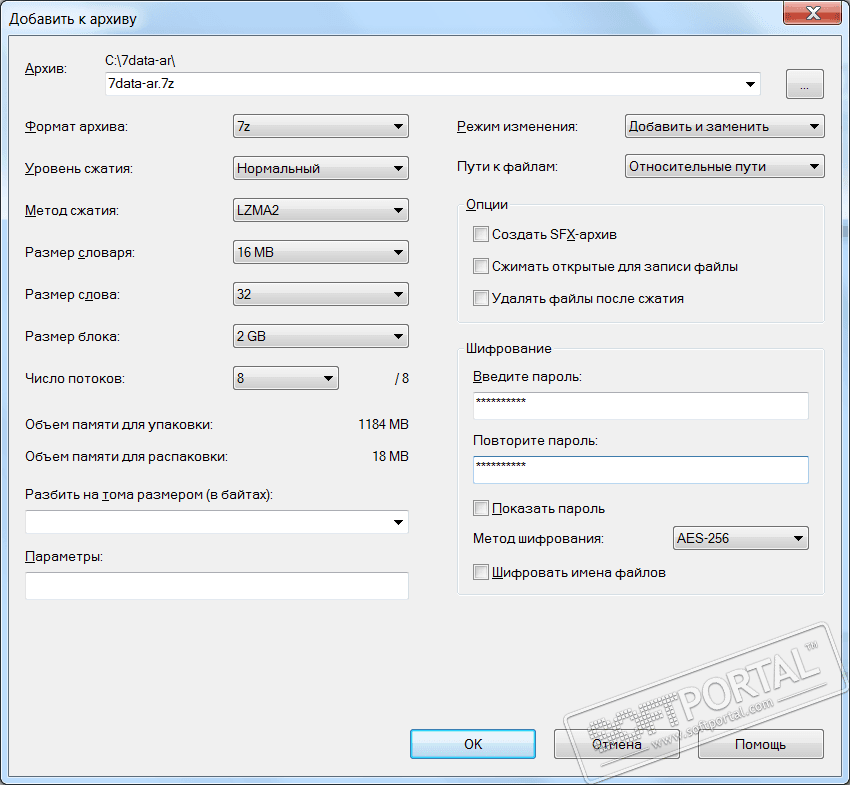Viewport: 850px width, 785px height.
Task: Click the 1184 MB packing memory value
Action: 383,424
